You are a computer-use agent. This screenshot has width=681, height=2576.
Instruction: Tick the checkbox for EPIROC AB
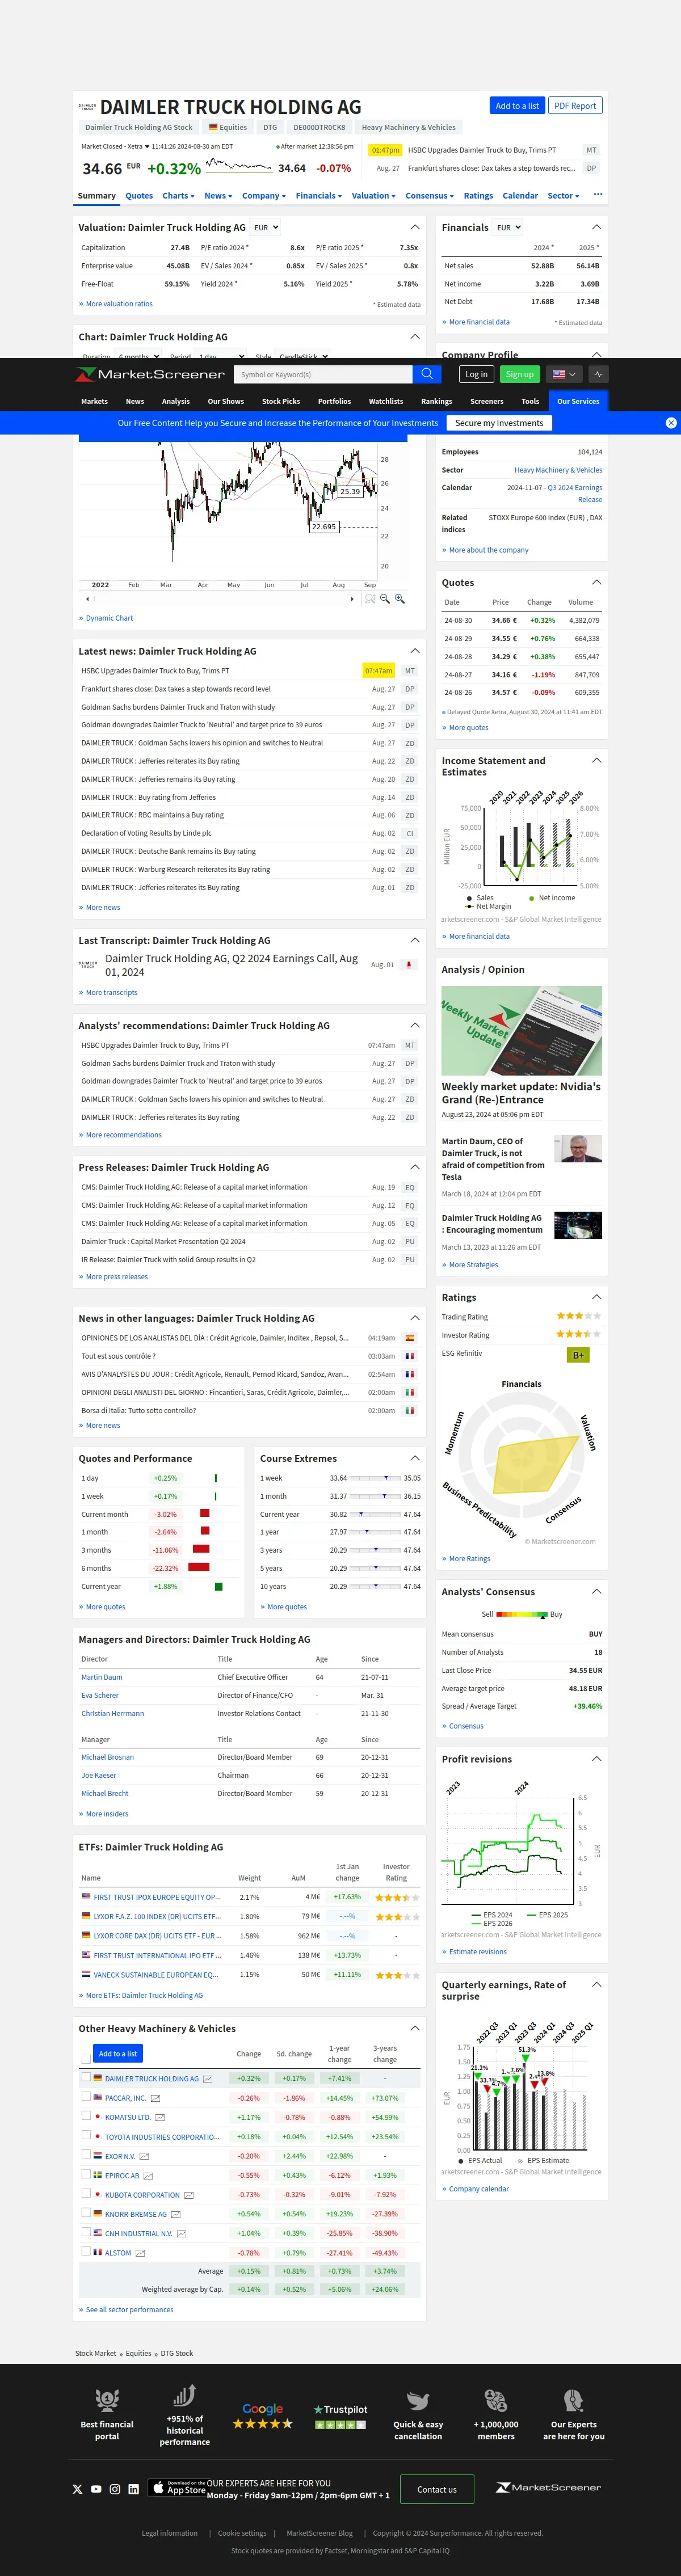(x=86, y=2173)
